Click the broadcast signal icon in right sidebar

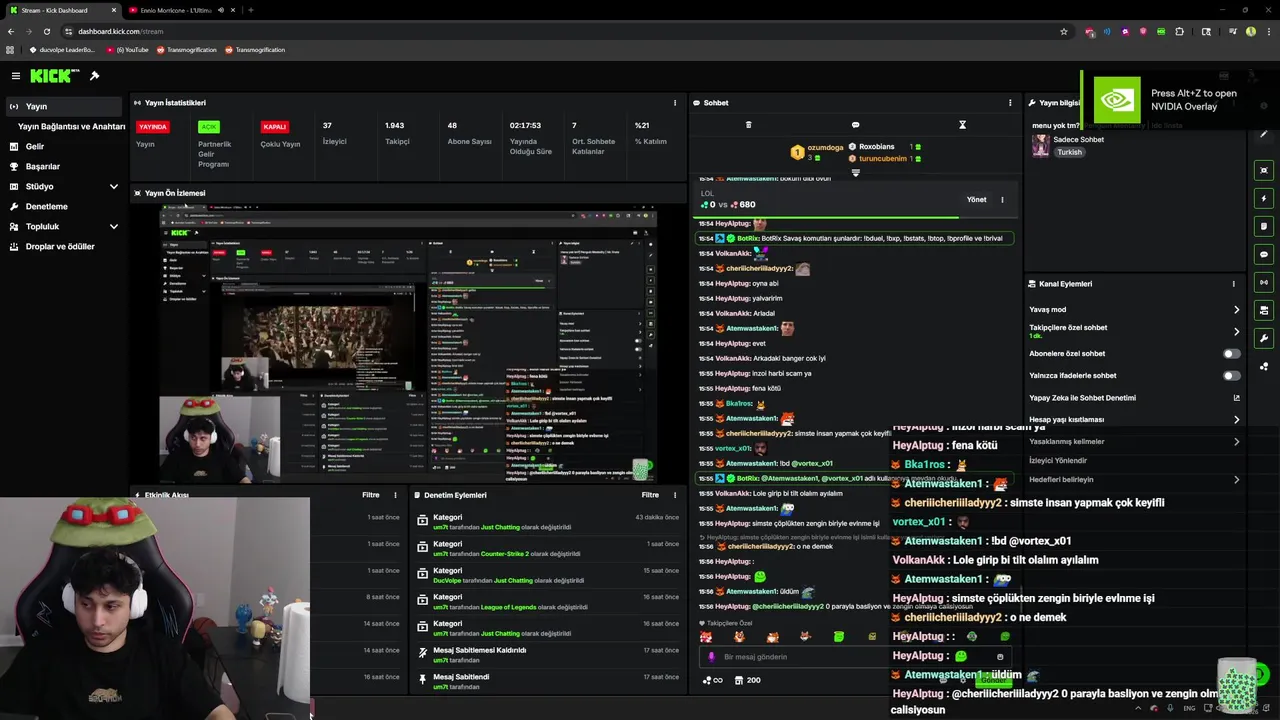tap(1264, 282)
